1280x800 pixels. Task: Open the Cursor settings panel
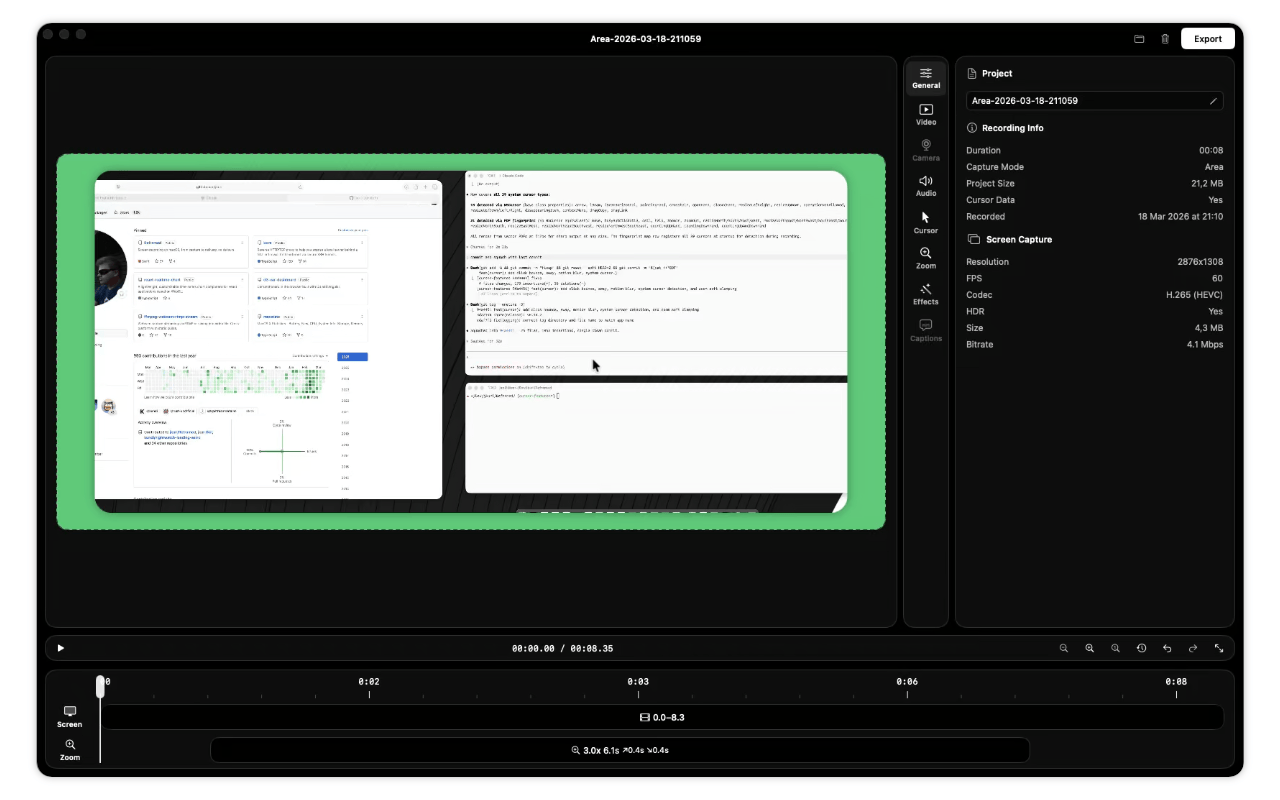[926, 222]
